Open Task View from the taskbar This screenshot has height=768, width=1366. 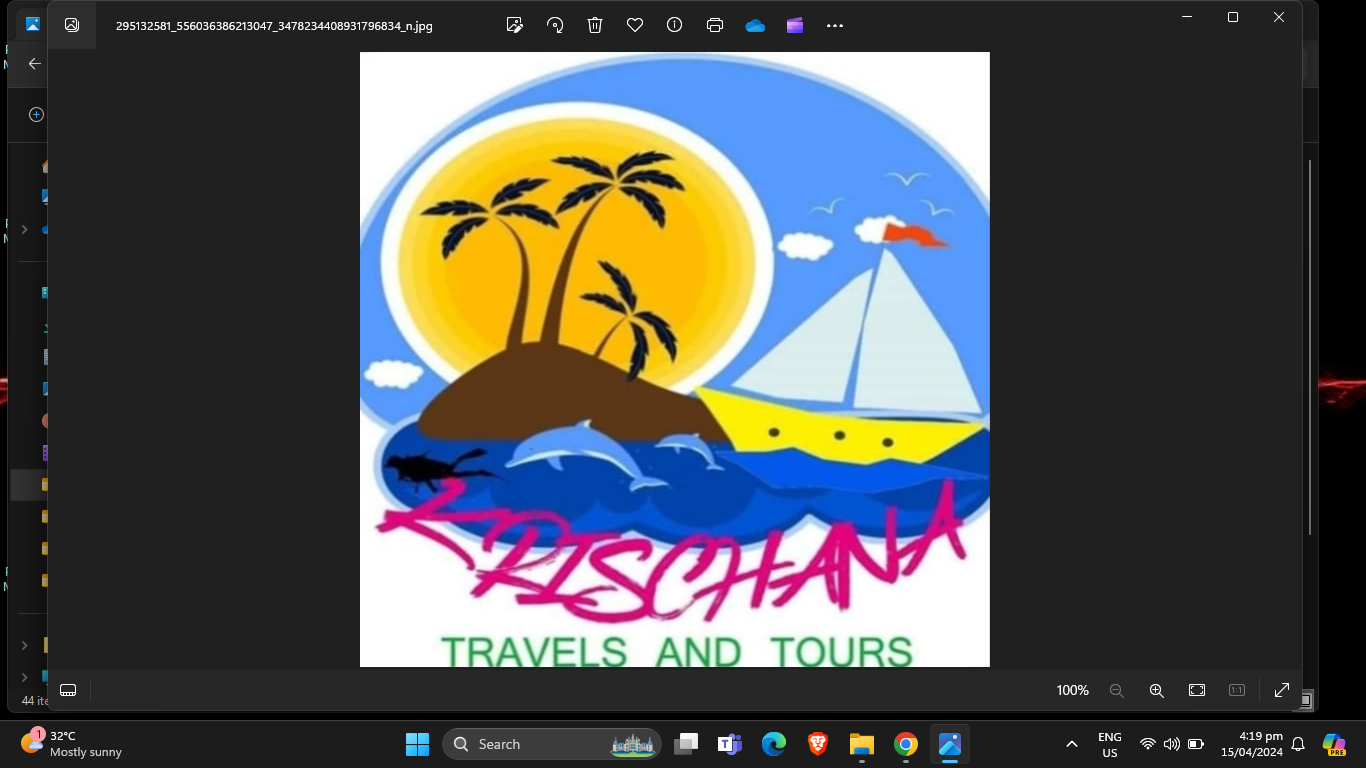pyautogui.click(x=686, y=744)
